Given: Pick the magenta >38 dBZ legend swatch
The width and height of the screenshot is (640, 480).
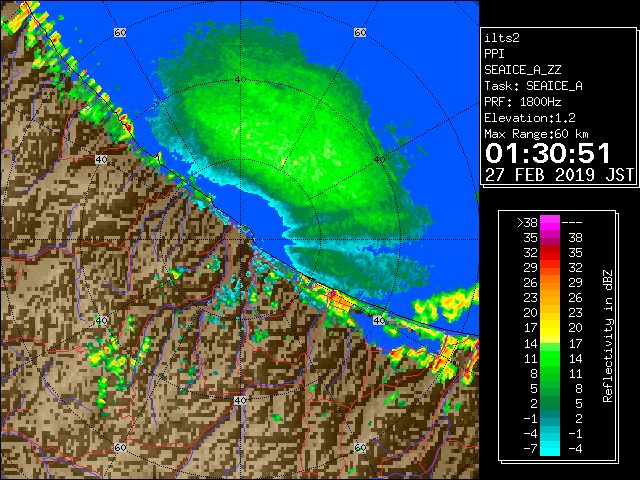Looking at the screenshot, I should pyautogui.click(x=550, y=222).
